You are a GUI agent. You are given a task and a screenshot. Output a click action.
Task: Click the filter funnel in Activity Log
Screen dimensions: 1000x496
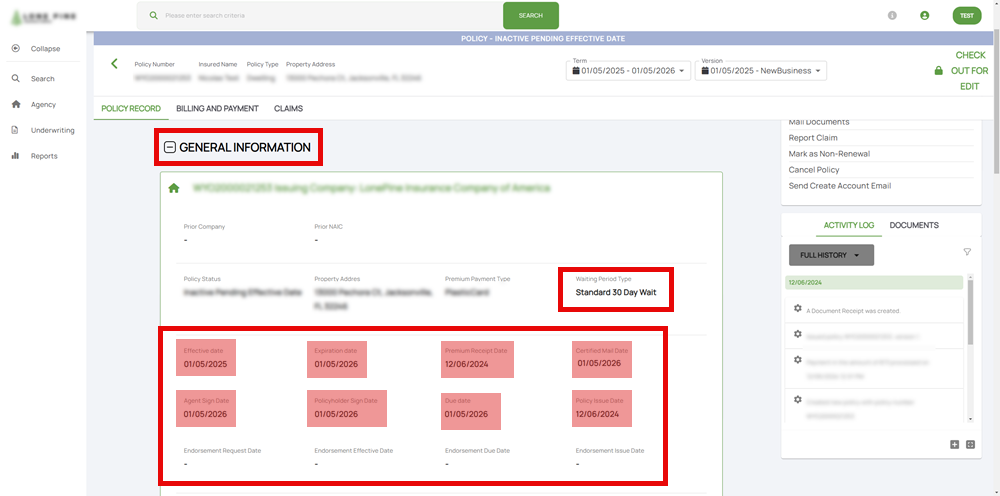967,252
